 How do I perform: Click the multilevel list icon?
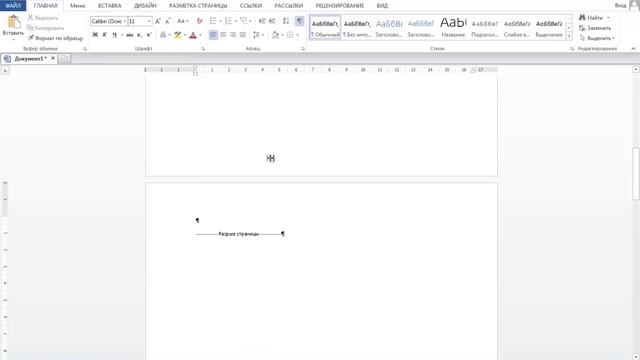[244, 21]
